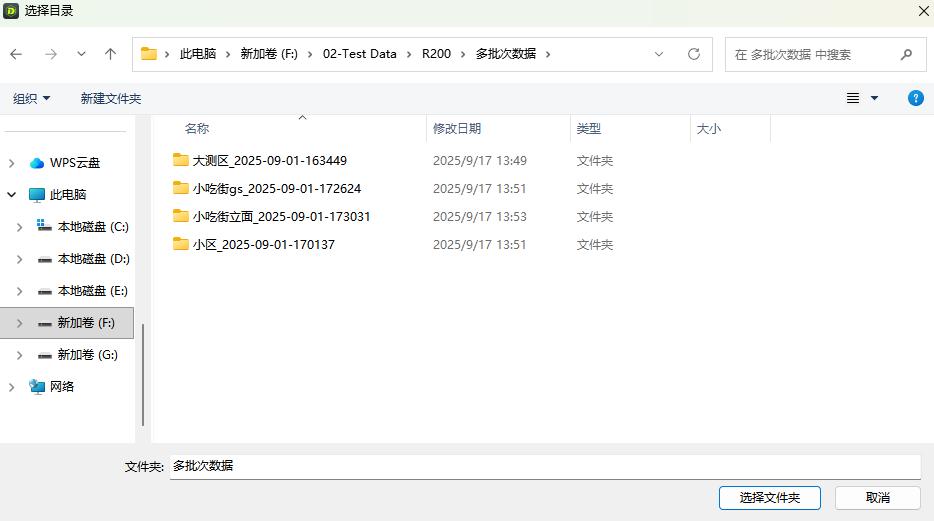
Task: Select WPS云盘 in navigation pane
Action: pos(74,163)
